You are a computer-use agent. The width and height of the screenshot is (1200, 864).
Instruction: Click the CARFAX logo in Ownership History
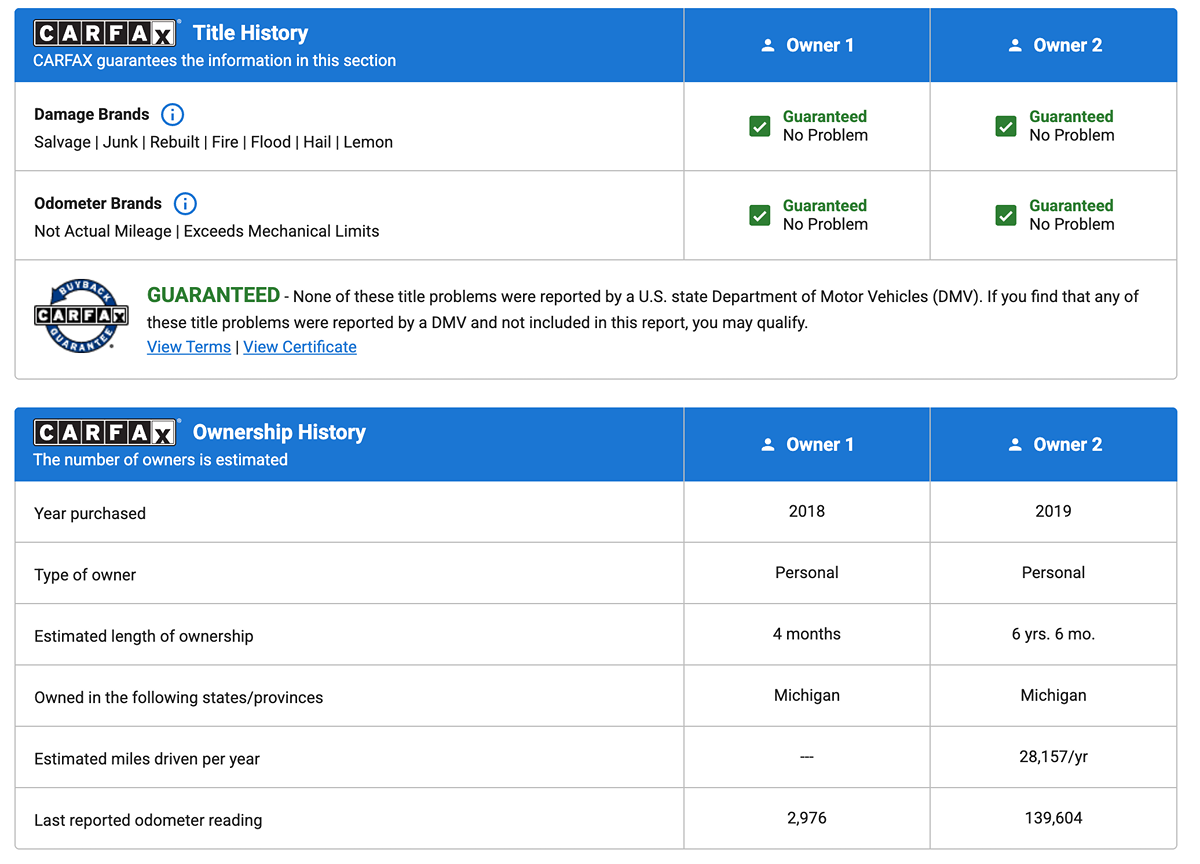(105, 432)
